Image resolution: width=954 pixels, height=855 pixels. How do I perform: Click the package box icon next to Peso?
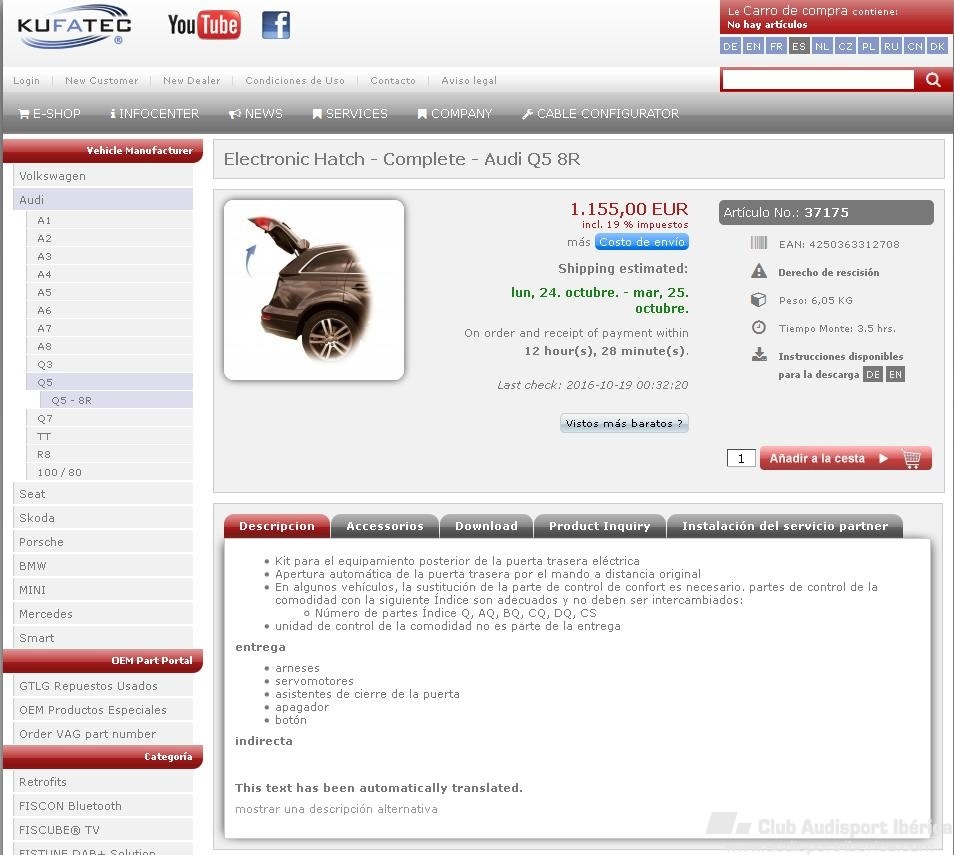coord(758,299)
